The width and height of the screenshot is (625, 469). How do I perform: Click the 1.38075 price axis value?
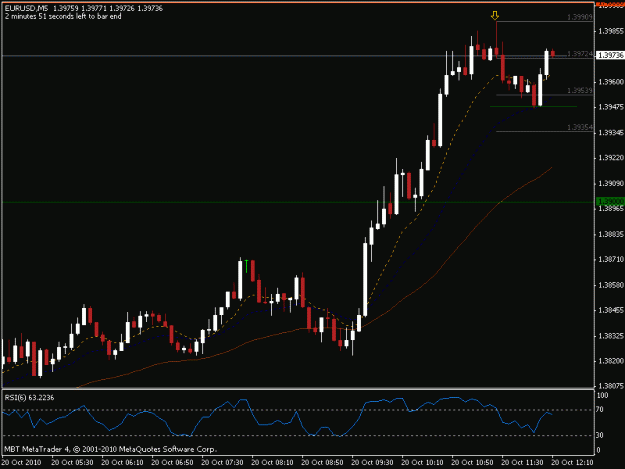[x=611, y=386]
